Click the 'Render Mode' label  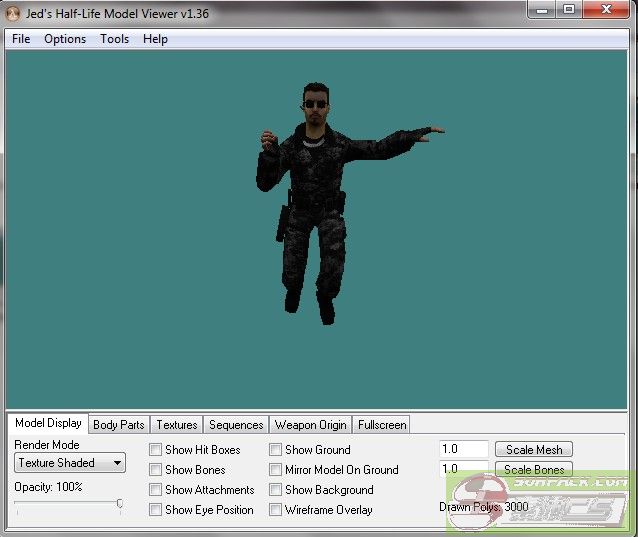47,445
